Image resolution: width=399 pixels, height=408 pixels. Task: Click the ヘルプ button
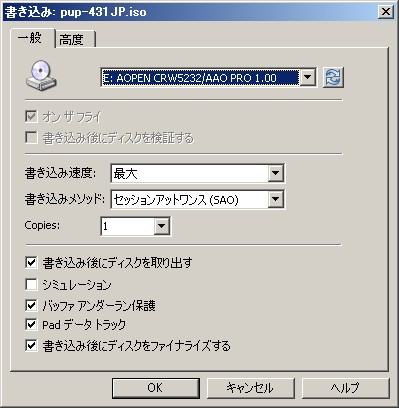(x=345, y=388)
